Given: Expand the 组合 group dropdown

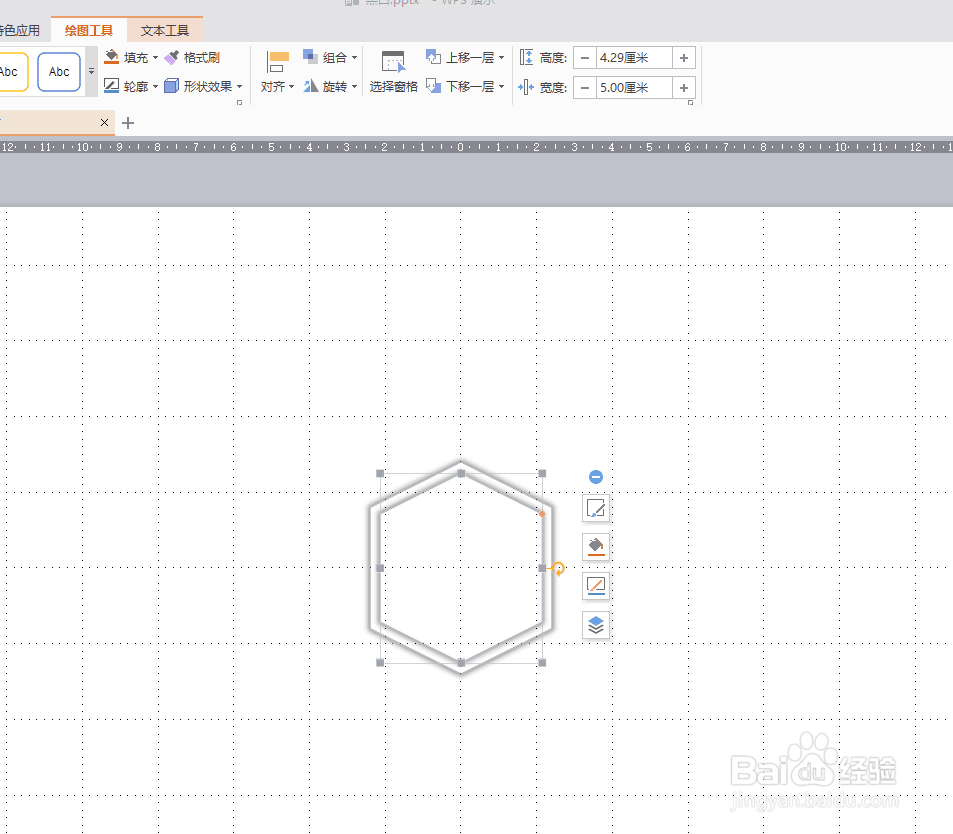Looking at the screenshot, I should click(x=331, y=57).
